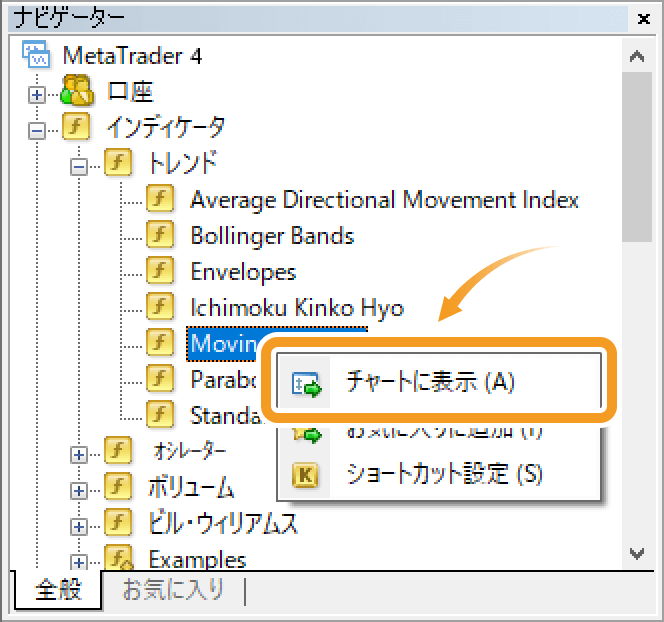
Task: Select Bollinger Bands indicator
Action: pyautogui.click(x=272, y=235)
